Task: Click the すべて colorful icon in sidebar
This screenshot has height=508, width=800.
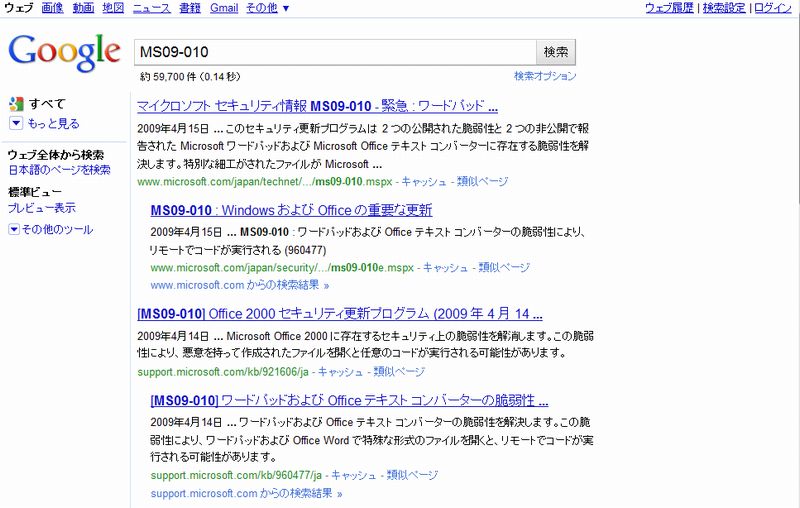Action: (x=16, y=104)
